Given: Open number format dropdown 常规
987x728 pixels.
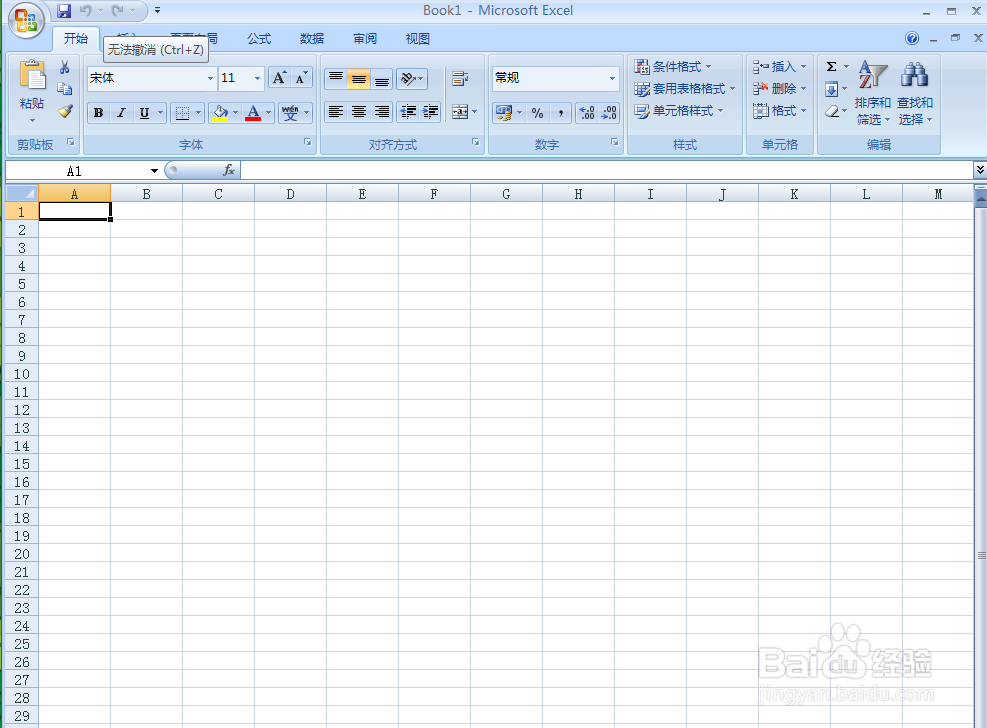Looking at the screenshot, I should click(612, 78).
